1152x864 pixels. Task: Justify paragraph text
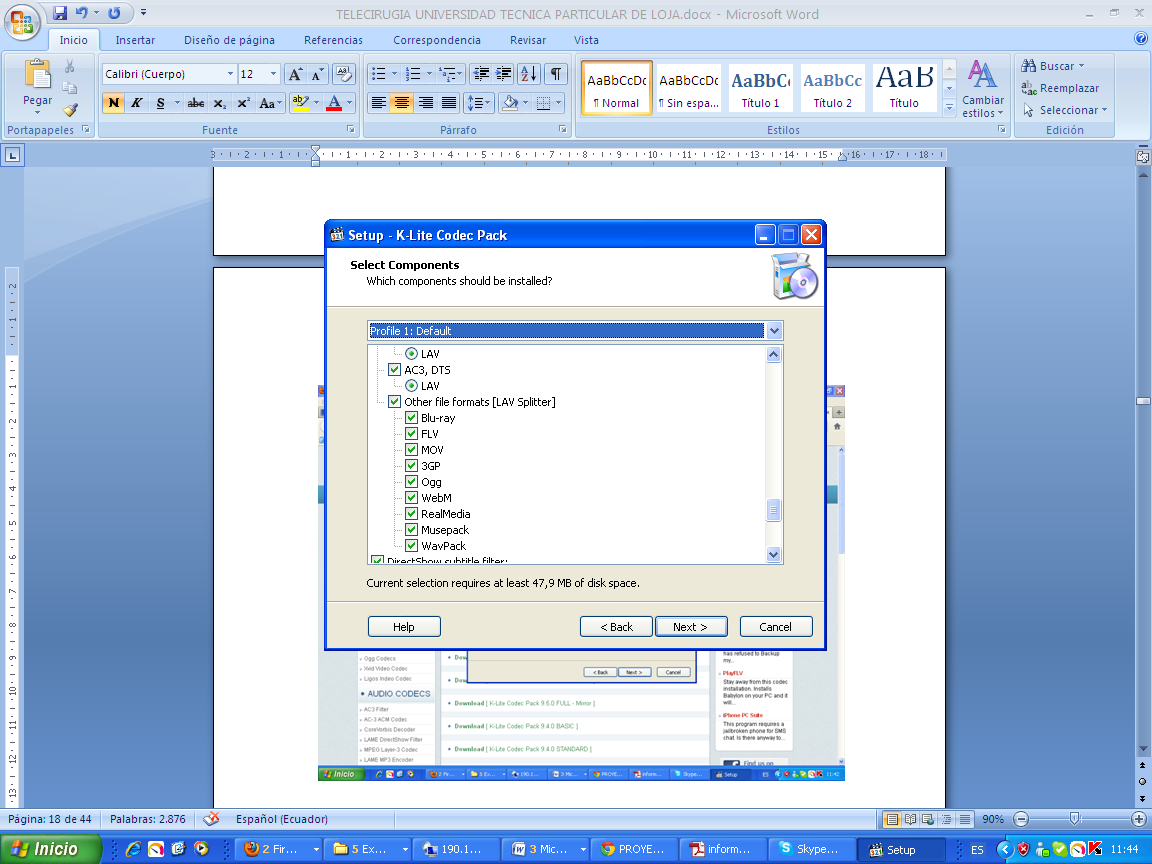click(x=449, y=103)
